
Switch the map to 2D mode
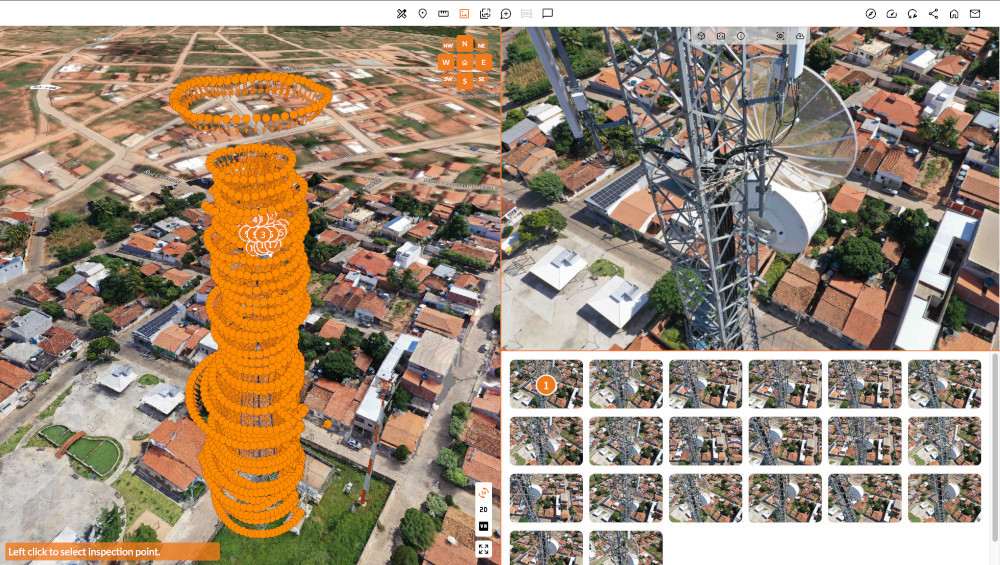click(483, 510)
